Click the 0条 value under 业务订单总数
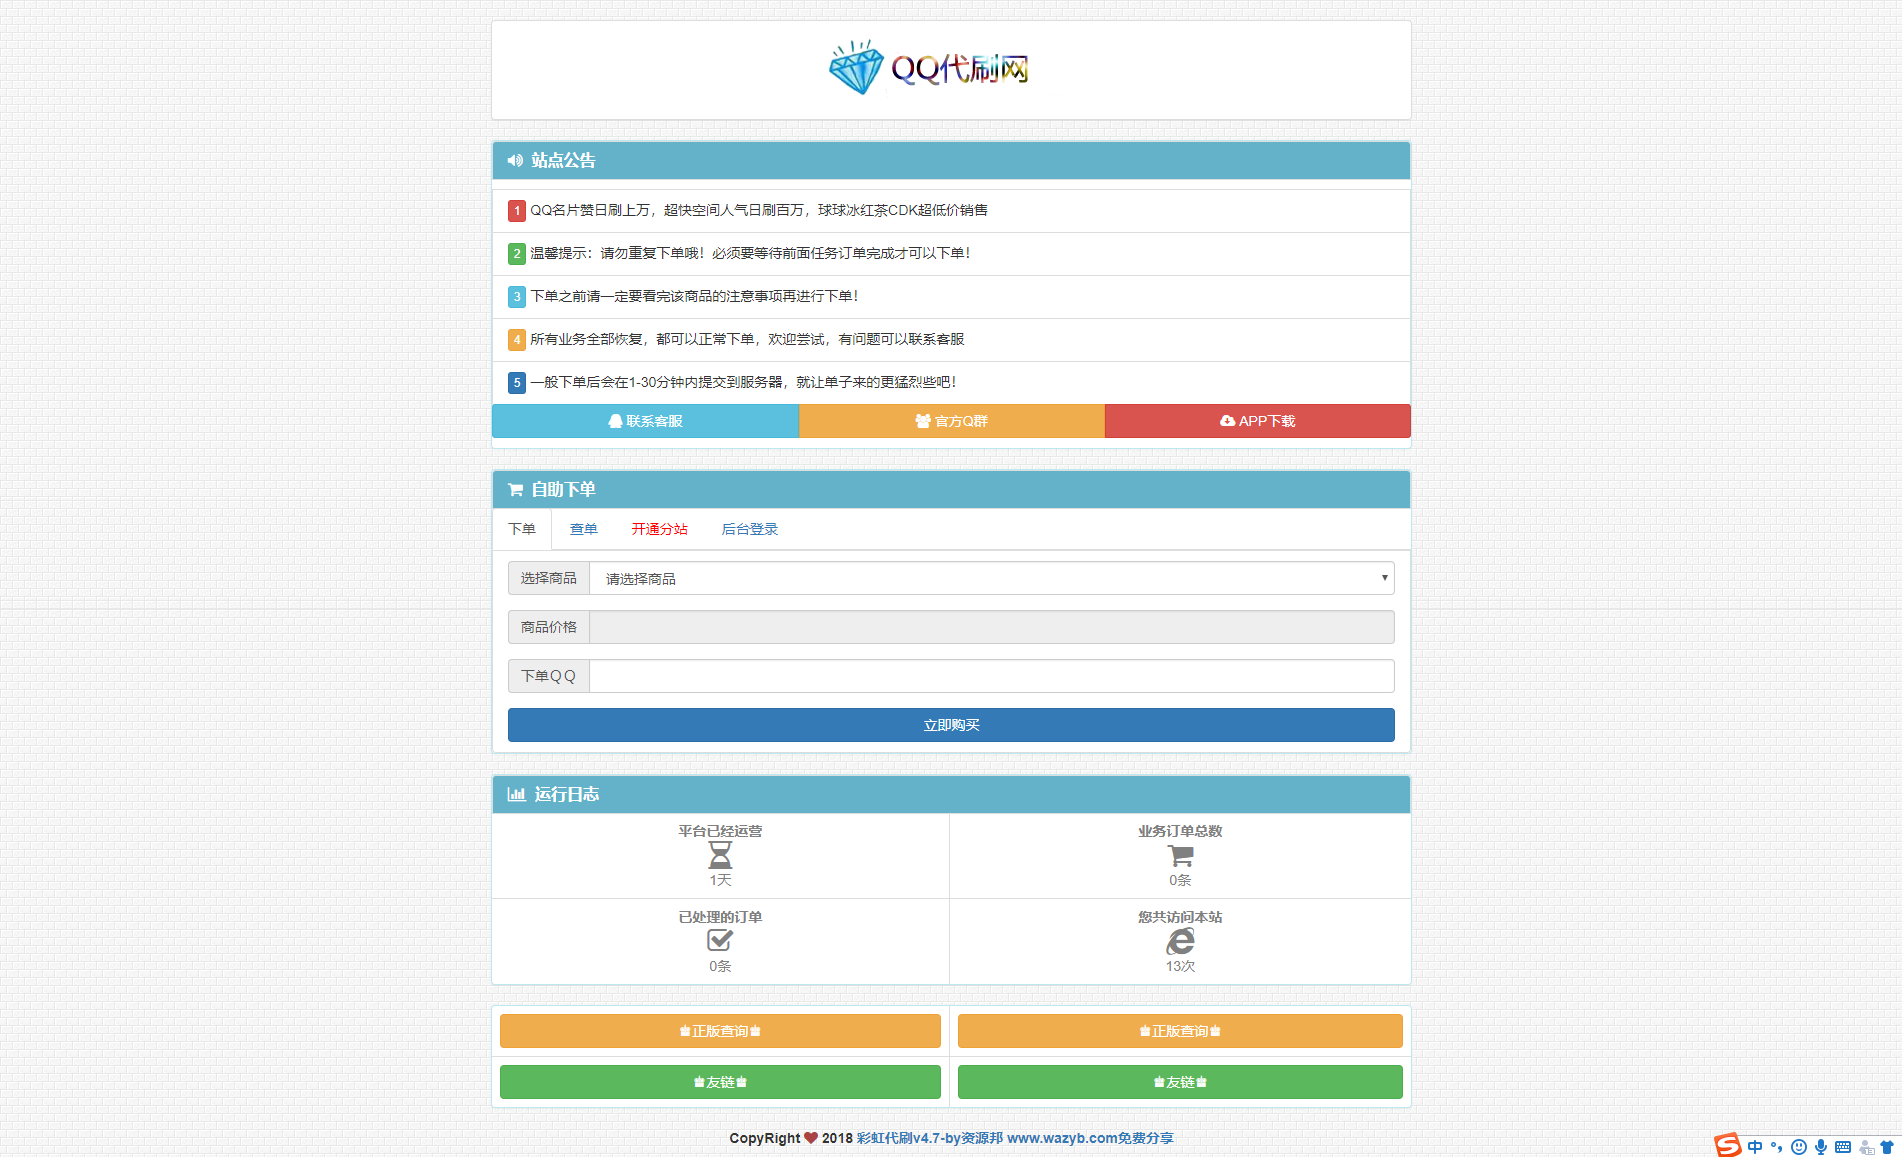The height and width of the screenshot is (1157, 1902). 1180,880
